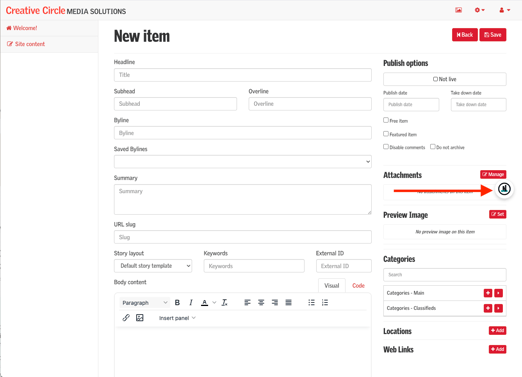
Task: Search in the Categories field
Action: (x=445, y=275)
